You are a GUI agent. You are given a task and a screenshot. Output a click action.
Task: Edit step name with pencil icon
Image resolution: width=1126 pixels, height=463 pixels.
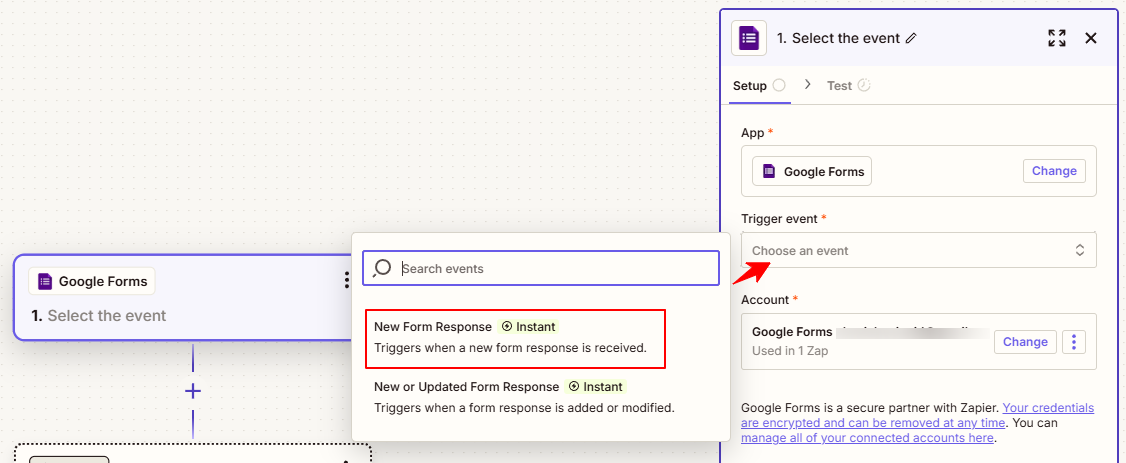pyautogui.click(x=911, y=38)
